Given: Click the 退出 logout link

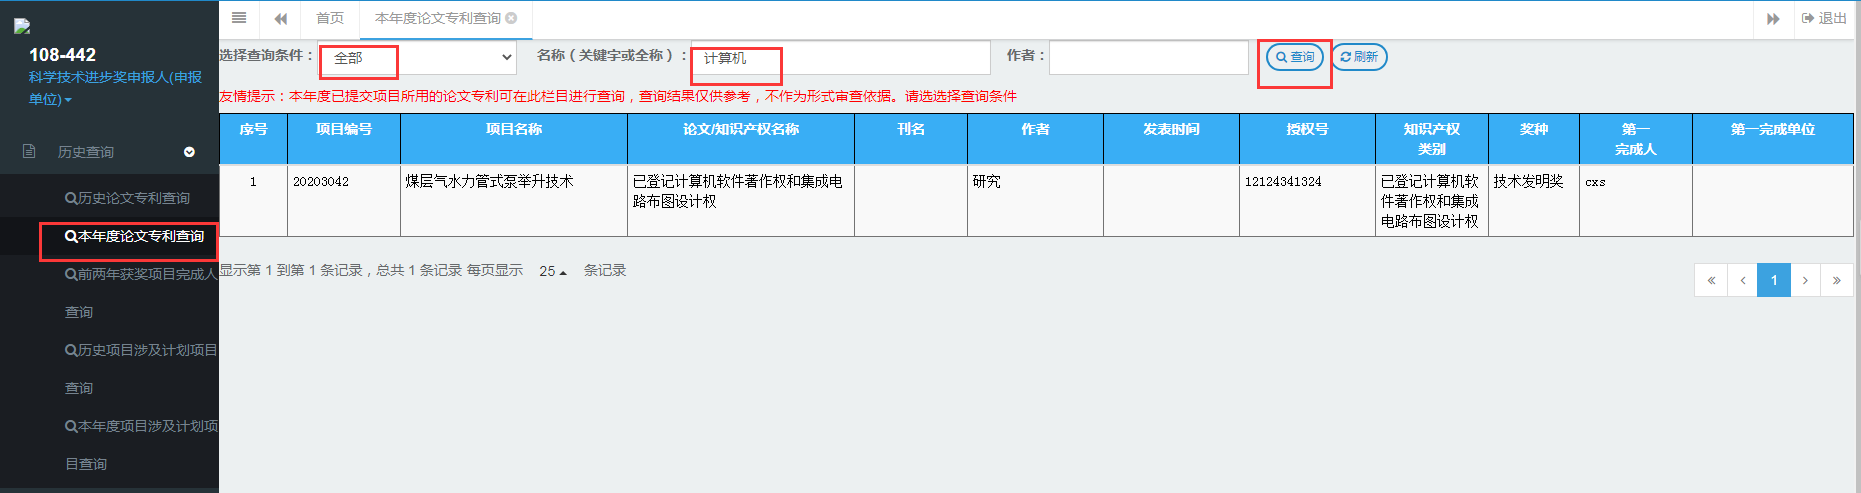Looking at the screenshot, I should click(1825, 18).
